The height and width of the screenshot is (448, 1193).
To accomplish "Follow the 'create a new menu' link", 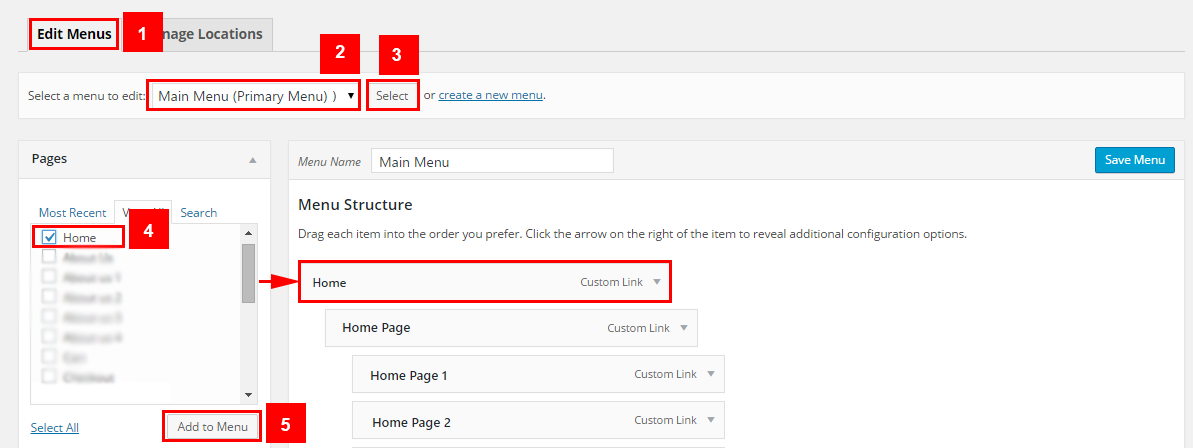I will (x=490, y=96).
